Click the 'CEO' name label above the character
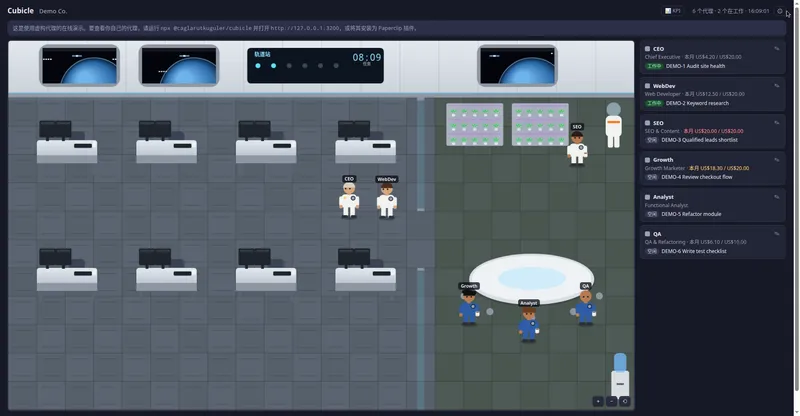The height and width of the screenshot is (416, 800). [349, 179]
